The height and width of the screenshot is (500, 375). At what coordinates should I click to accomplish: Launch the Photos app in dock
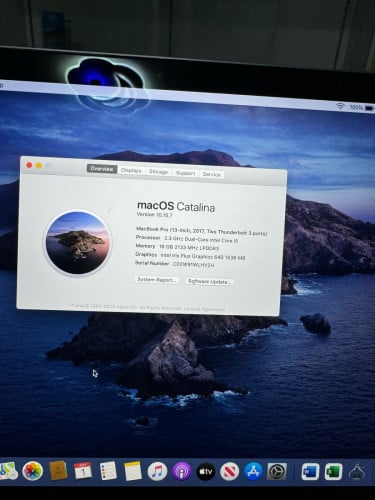pos(33,471)
